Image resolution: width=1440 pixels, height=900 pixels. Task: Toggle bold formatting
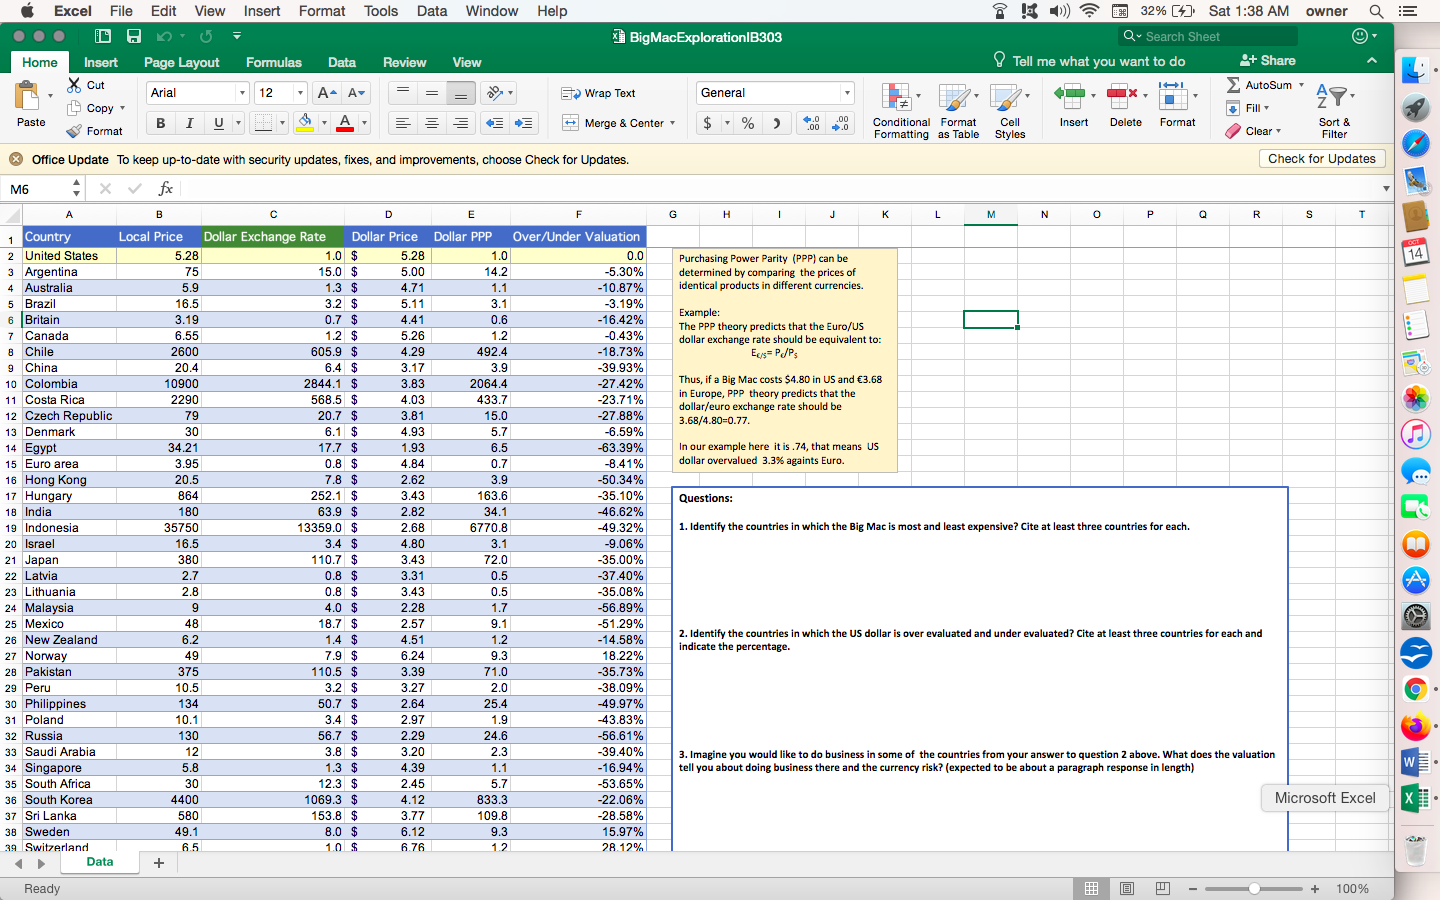160,122
